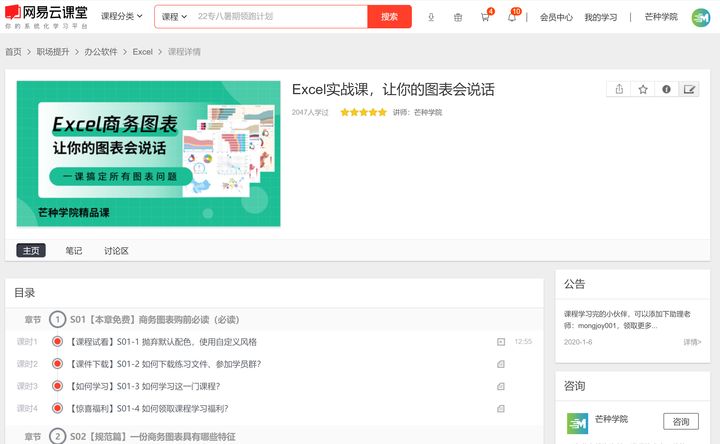This screenshot has width=720, height=444.
Task: Share this course via share icon
Action: point(619,89)
